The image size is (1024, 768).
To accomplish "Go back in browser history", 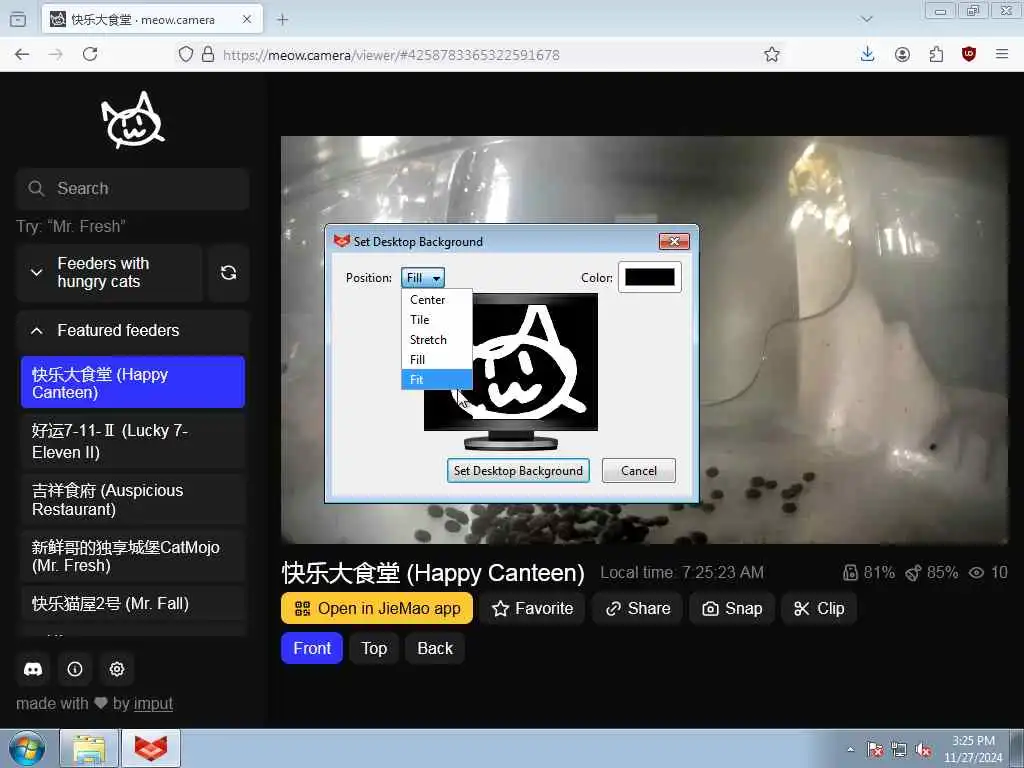I will click(22, 54).
